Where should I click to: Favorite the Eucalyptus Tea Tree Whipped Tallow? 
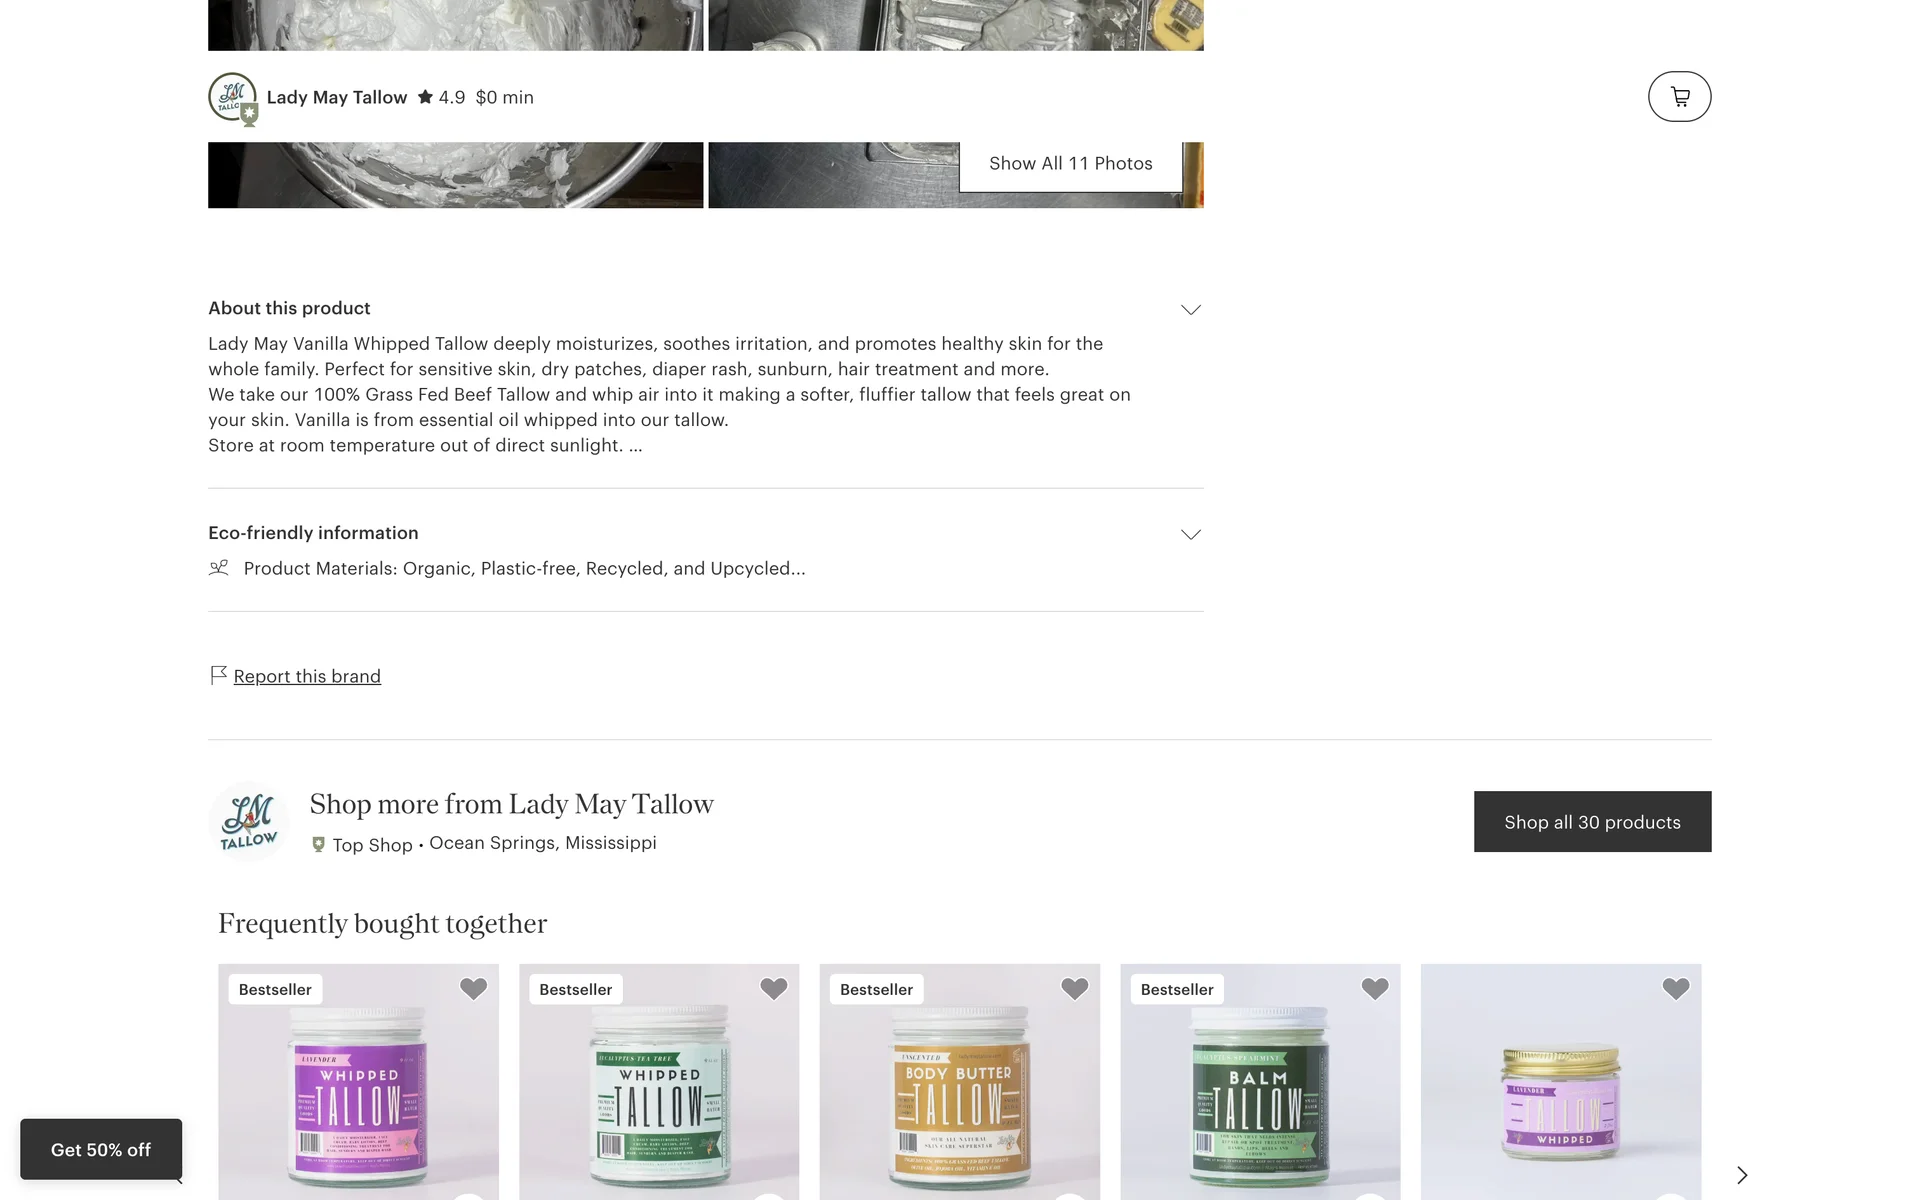(x=774, y=989)
